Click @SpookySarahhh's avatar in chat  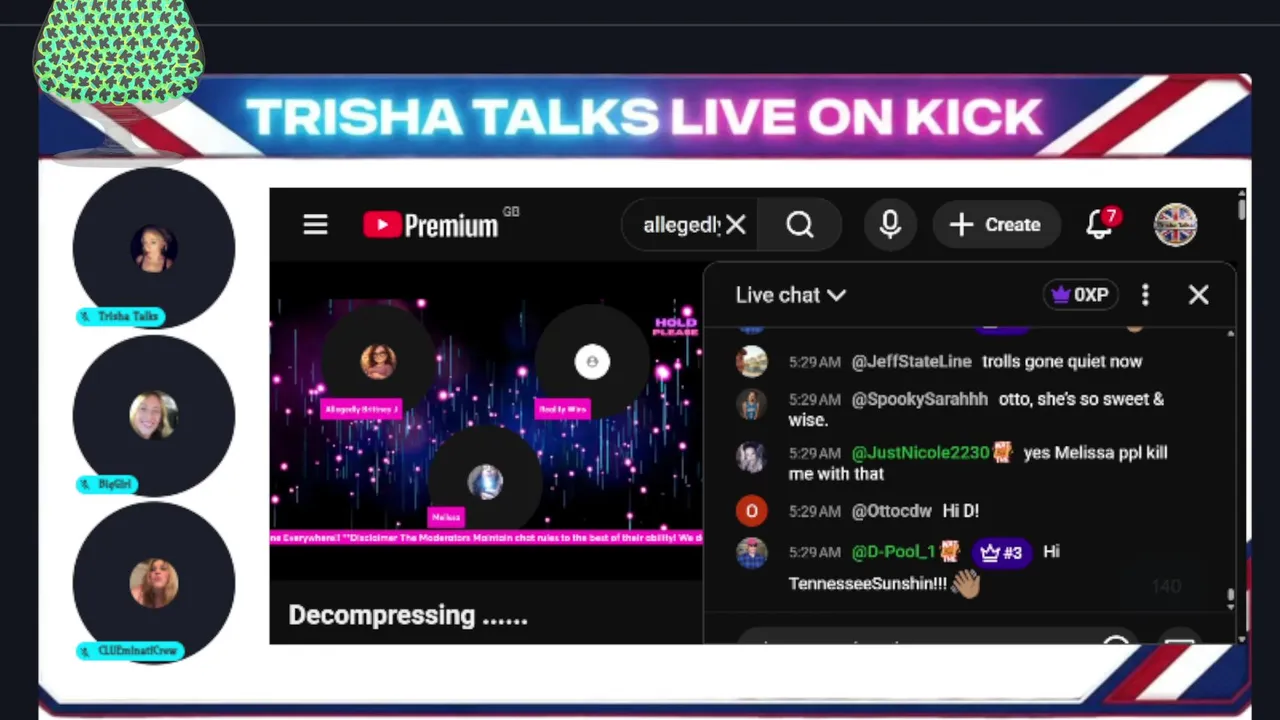(x=751, y=403)
